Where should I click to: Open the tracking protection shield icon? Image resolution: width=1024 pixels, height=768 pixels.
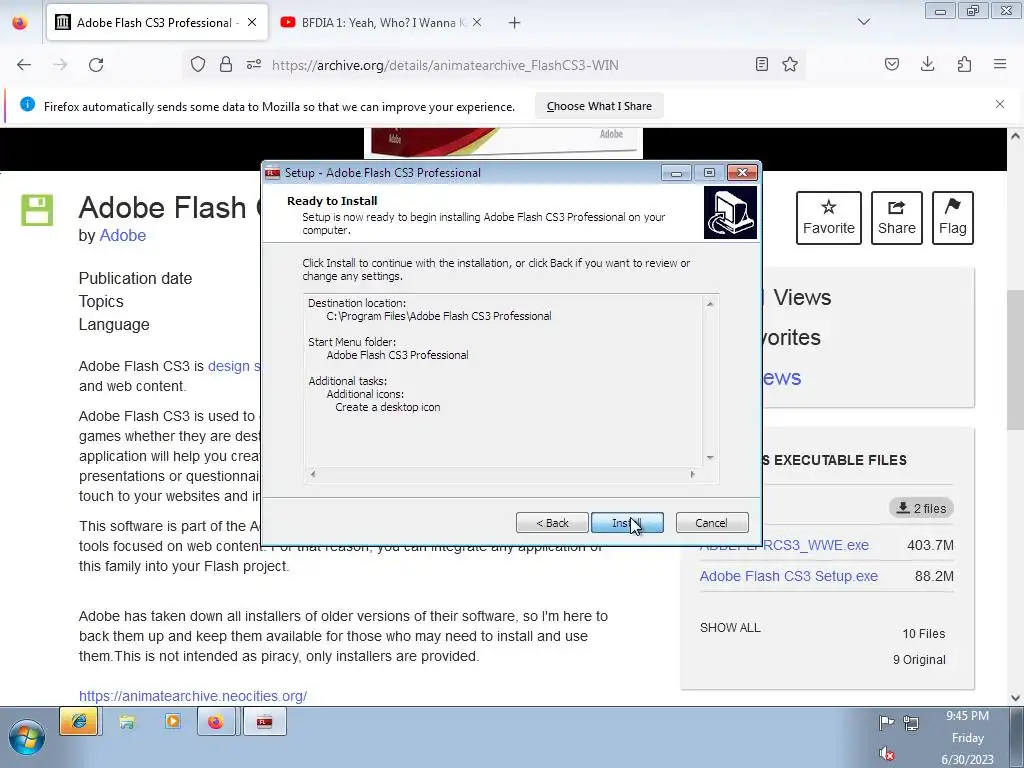198,64
